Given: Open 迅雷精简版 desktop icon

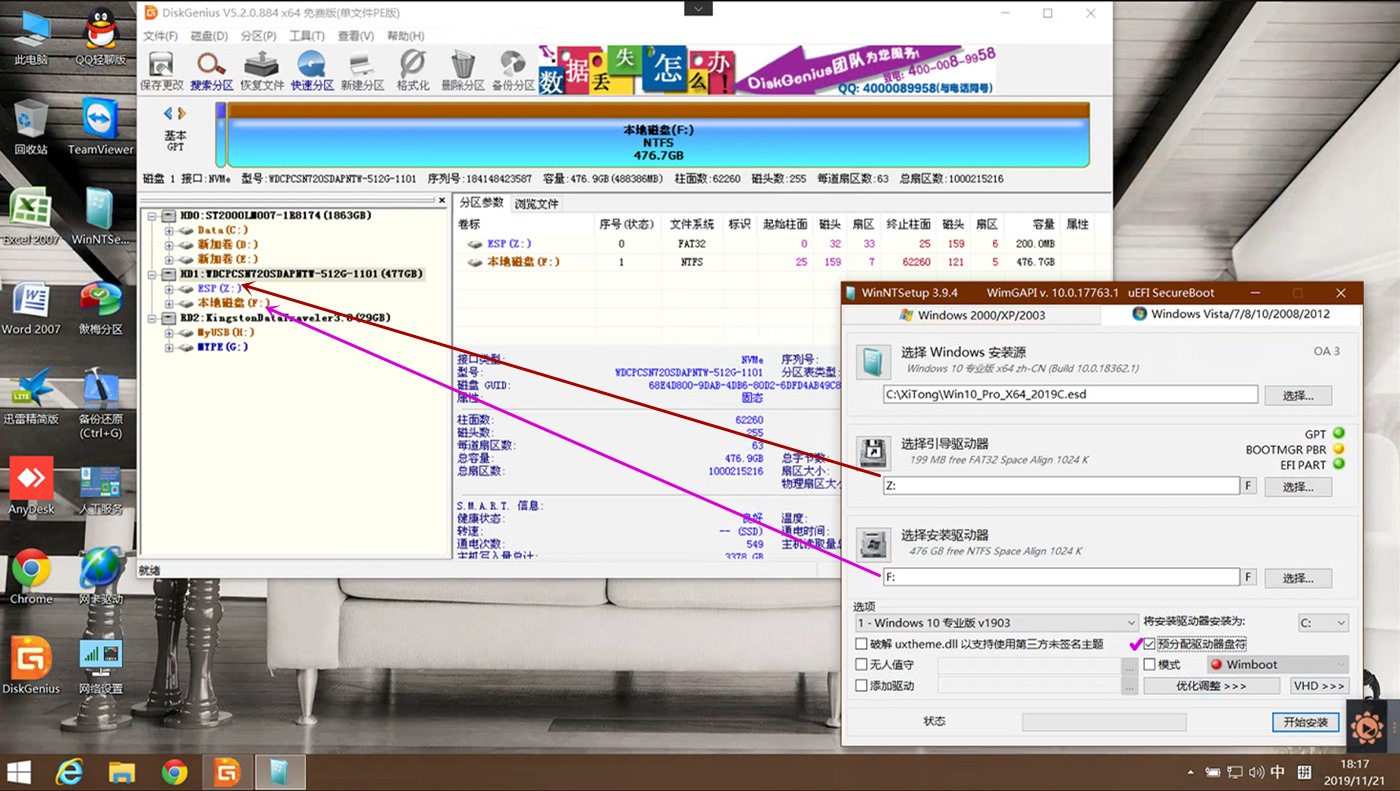Looking at the screenshot, I should pyautogui.click(x=31, y=397).
